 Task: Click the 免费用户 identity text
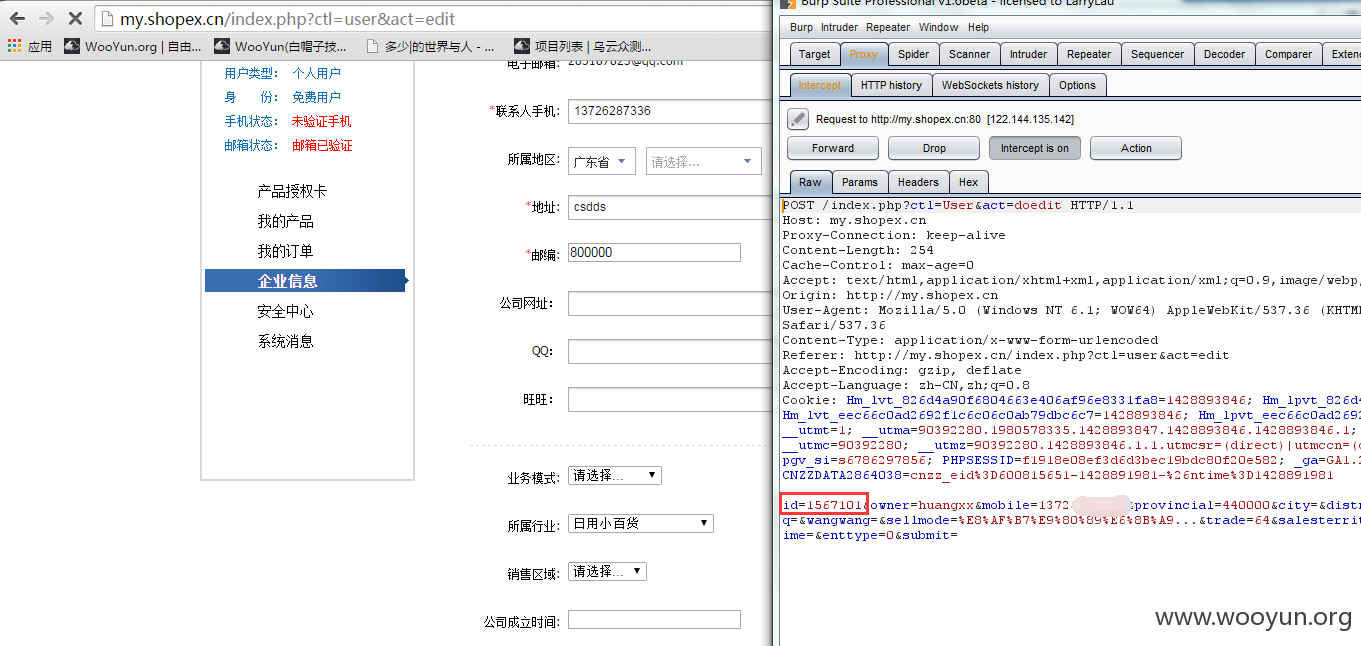316,97
